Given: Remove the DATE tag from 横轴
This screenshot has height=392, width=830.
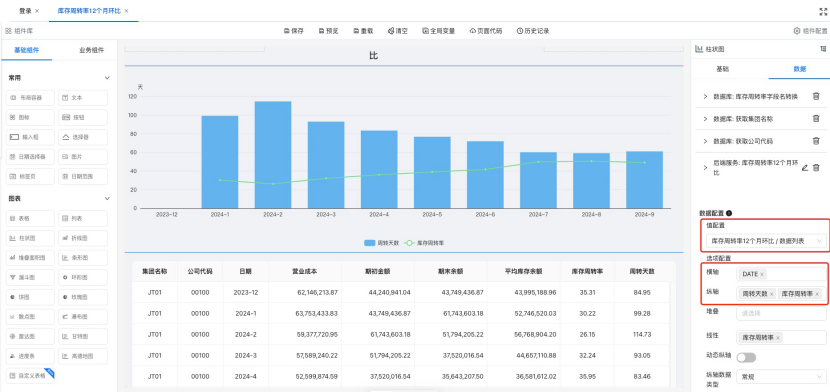Looking at the screenshot, I should click(762, 274).
